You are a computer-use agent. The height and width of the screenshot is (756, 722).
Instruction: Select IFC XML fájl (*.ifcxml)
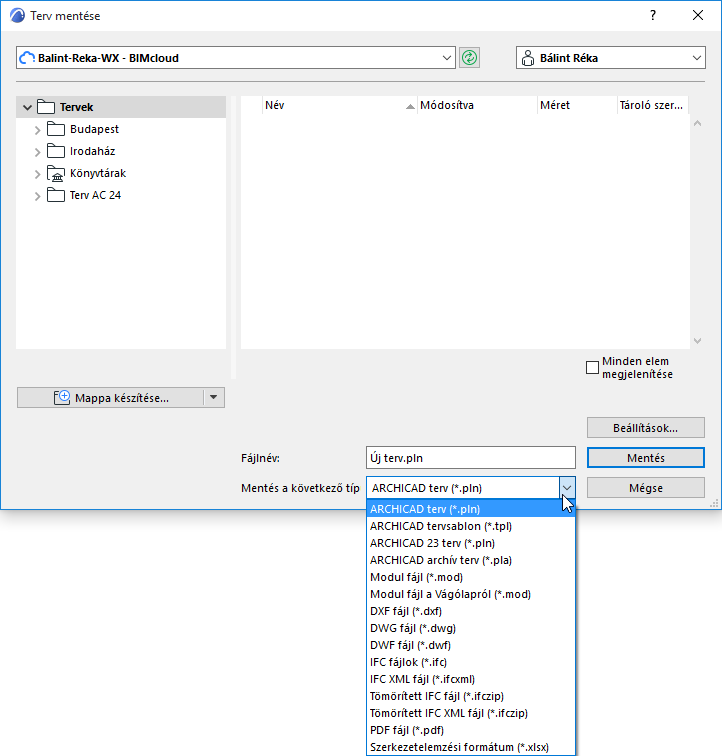click(x=471, y=679)
